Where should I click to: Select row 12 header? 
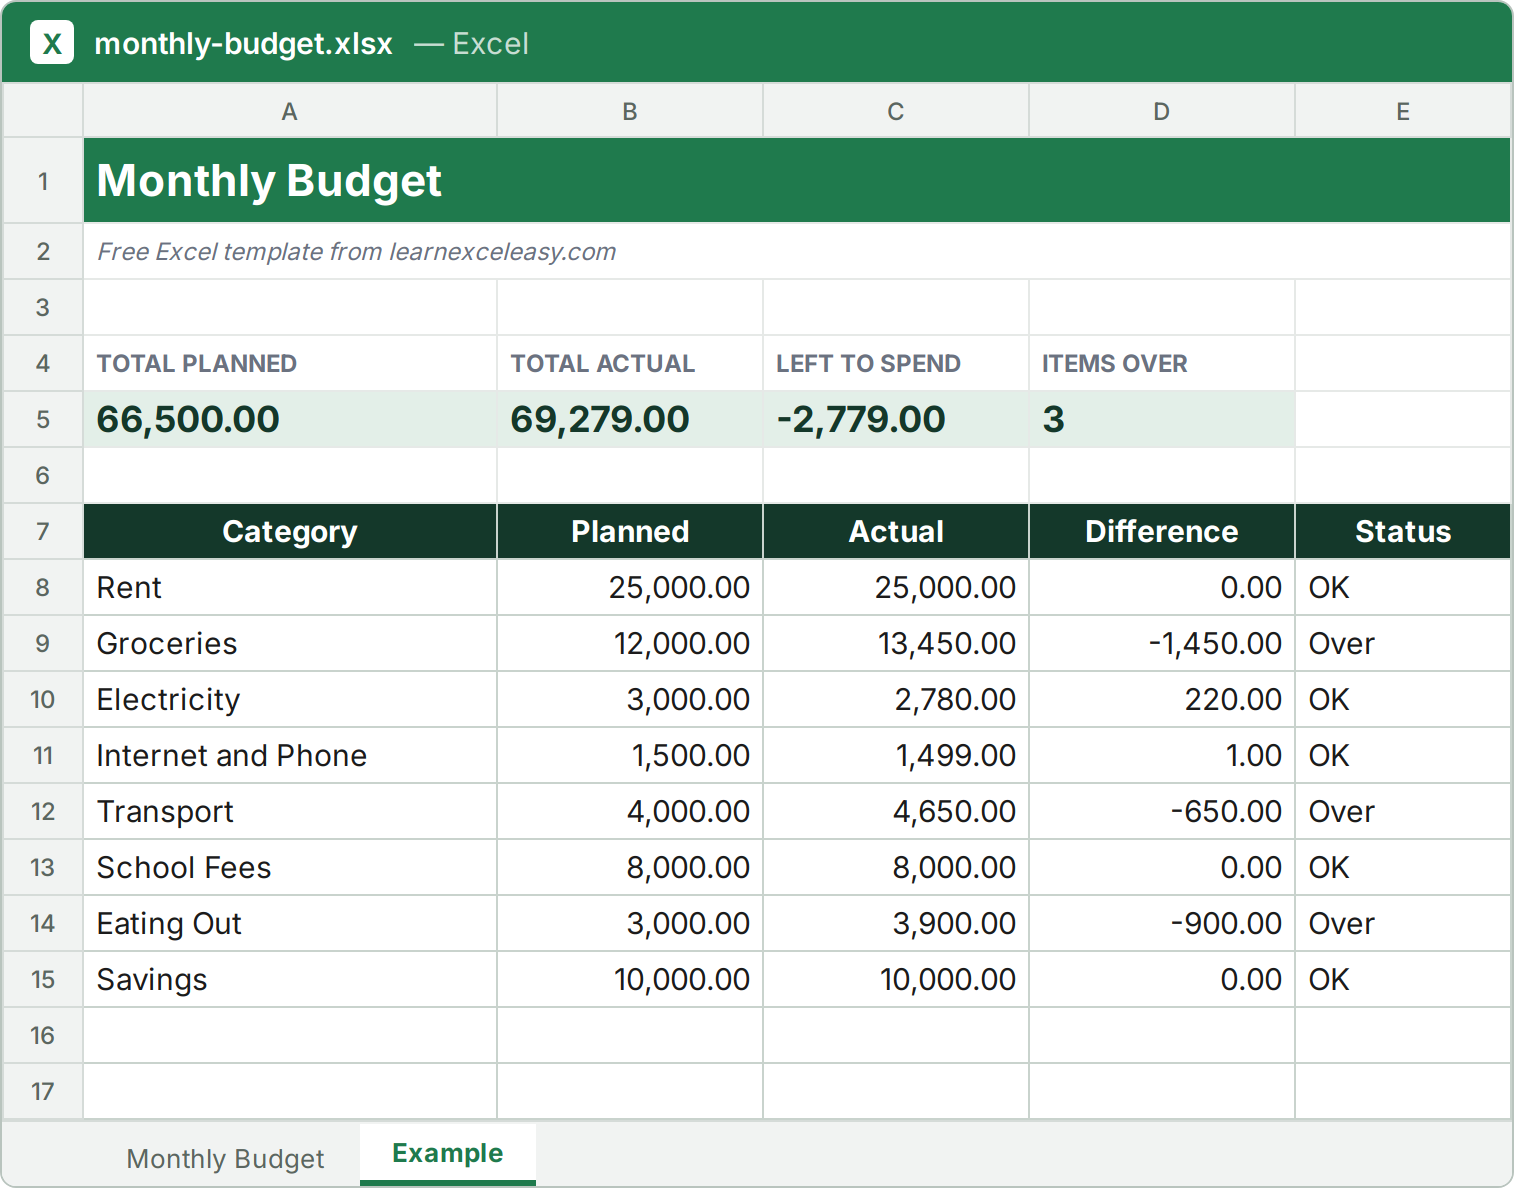coord(43,811)
